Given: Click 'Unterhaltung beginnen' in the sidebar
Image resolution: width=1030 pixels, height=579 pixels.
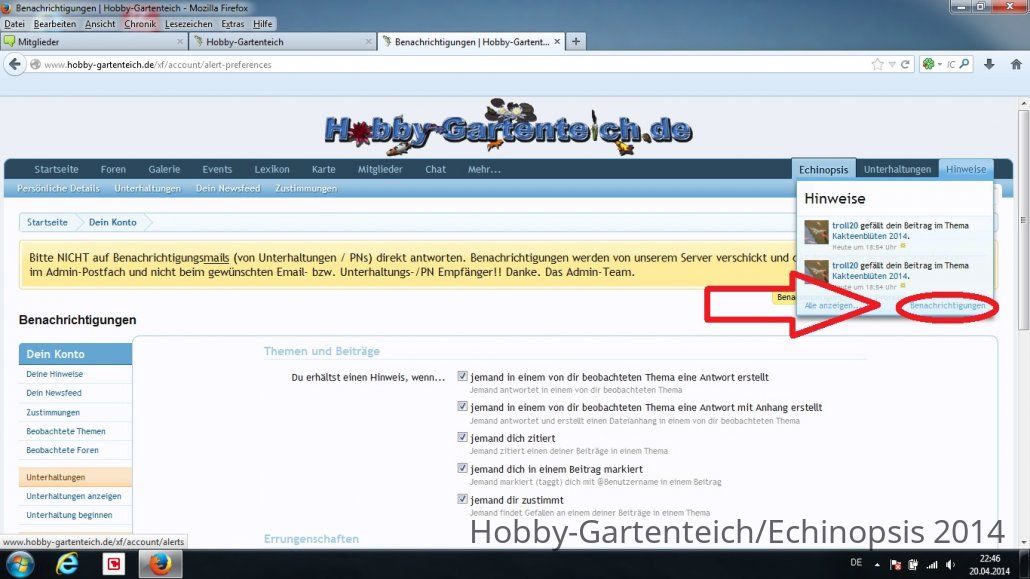Looking at the screenshot, I should pyautogui.click(x=69, y=515).
